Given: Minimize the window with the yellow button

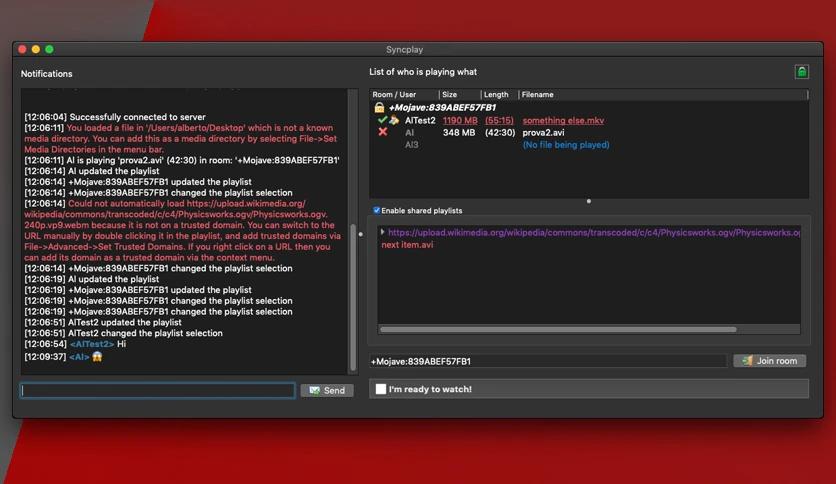Looking at the screenshot, I should (36, 49).
